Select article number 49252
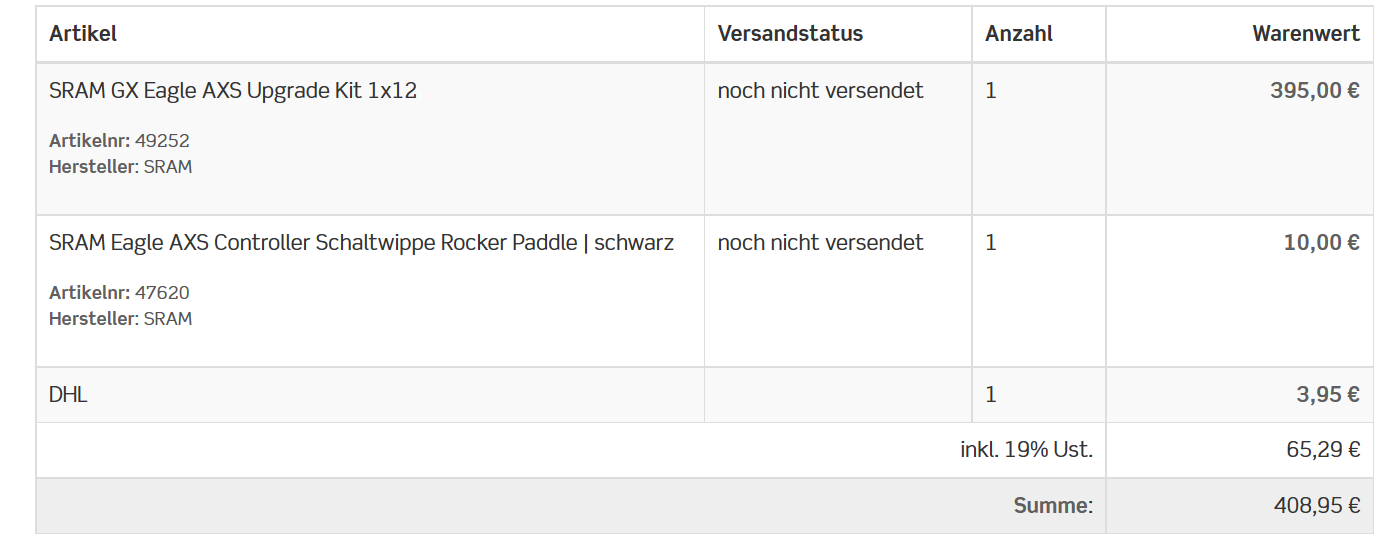The image size is (1399, 555). pos(162,141)
